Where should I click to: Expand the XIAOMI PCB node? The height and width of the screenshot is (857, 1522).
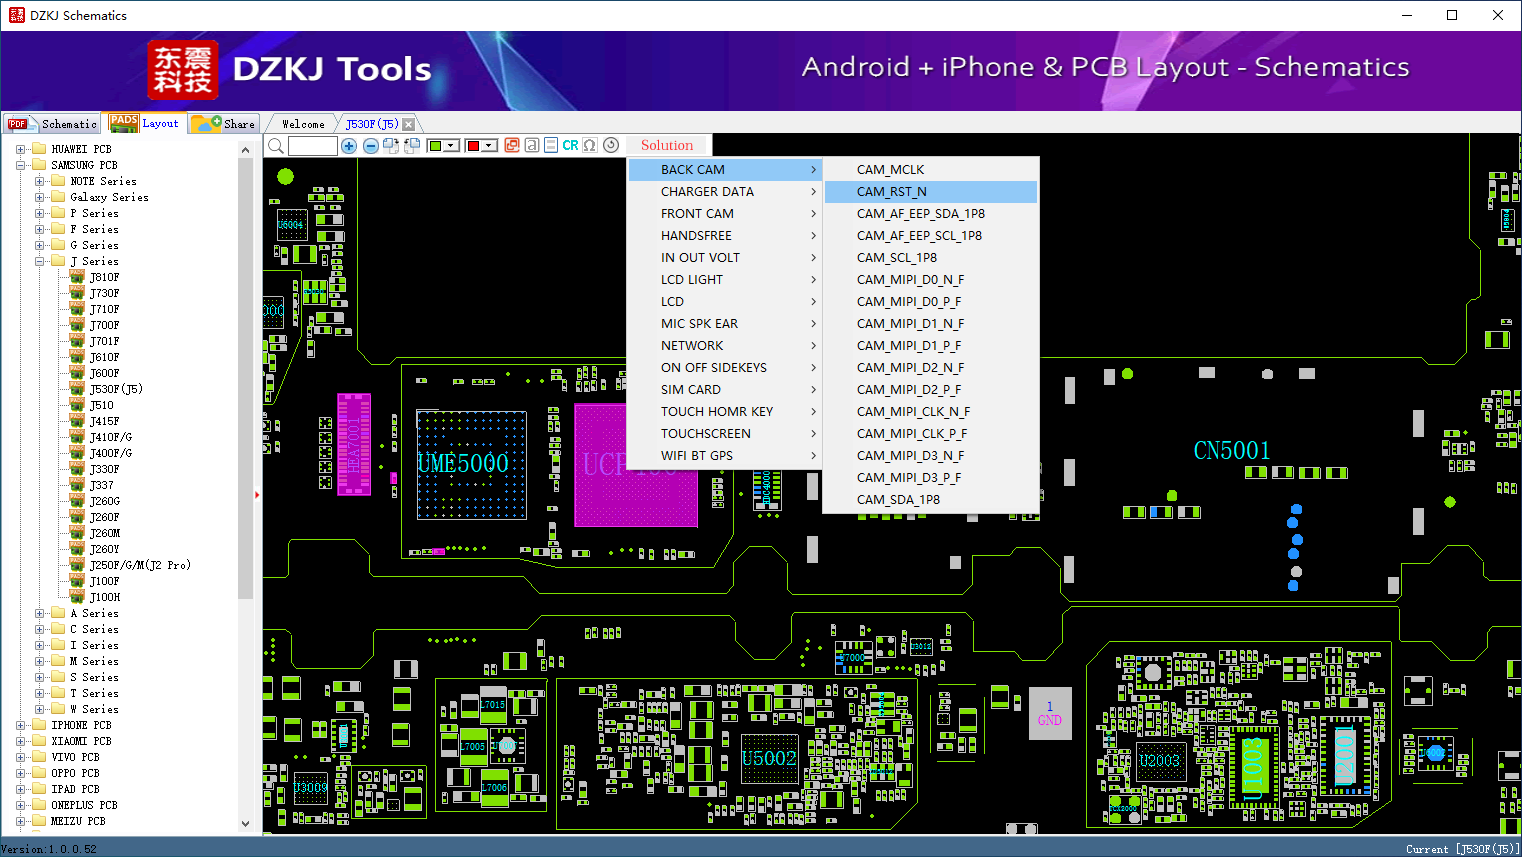point(20,741)
